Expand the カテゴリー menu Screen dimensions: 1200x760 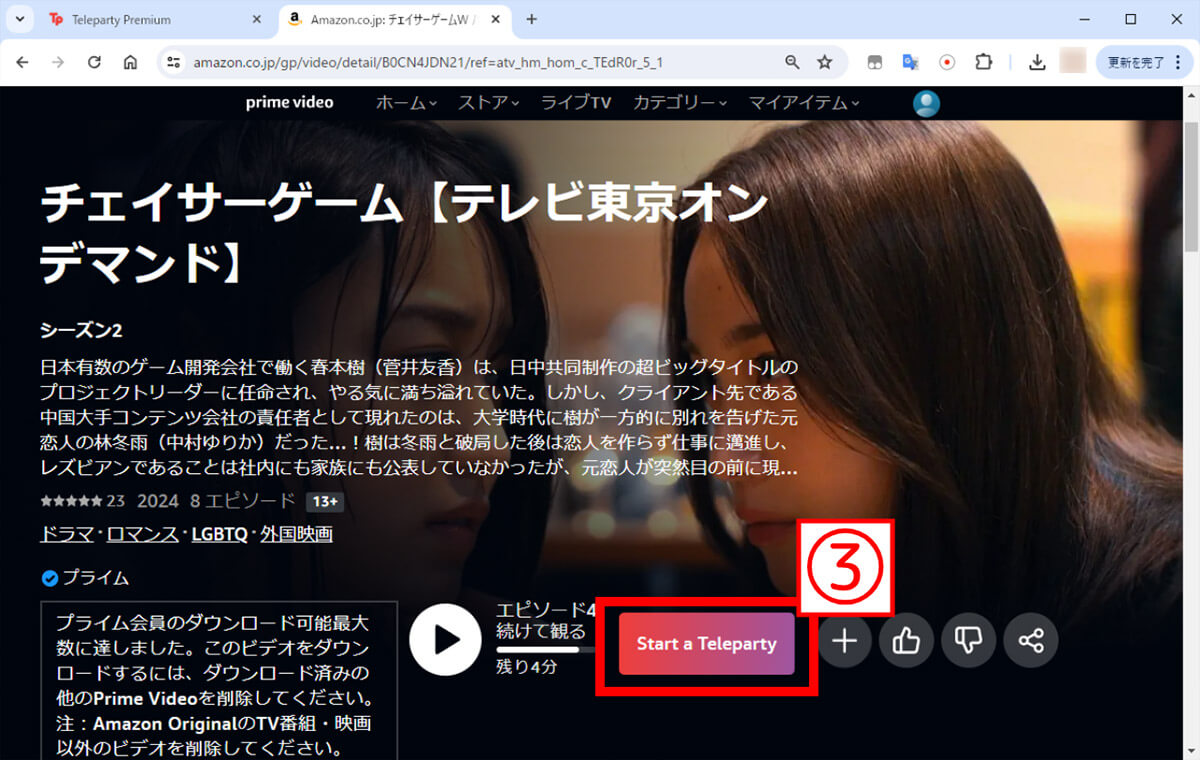coord(680,103)
